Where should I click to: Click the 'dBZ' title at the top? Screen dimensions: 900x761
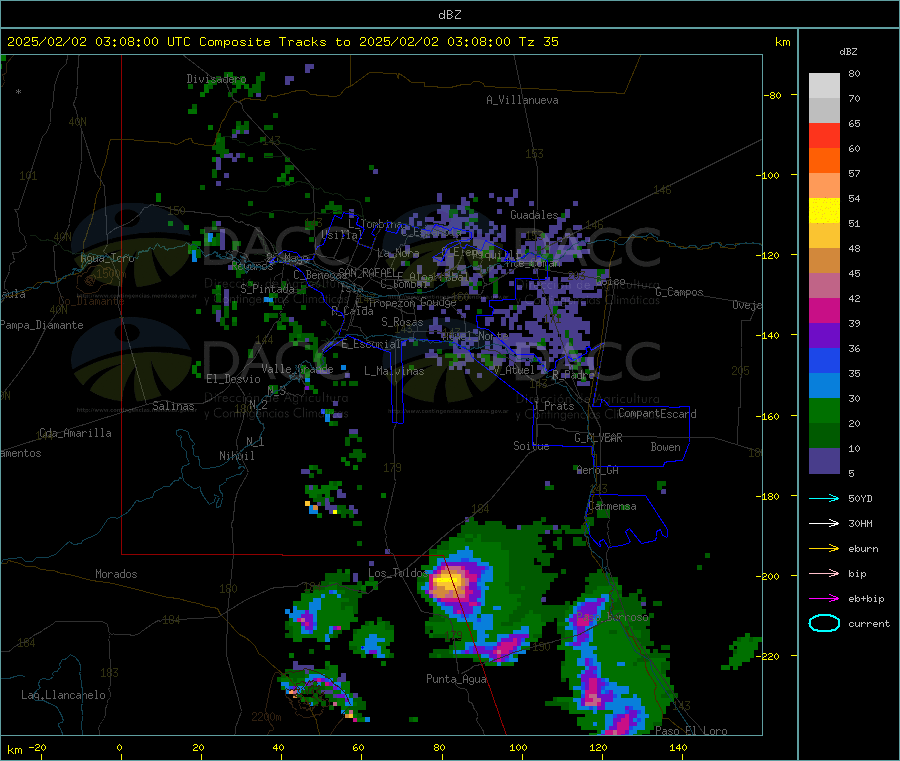[x=449, y=15]
